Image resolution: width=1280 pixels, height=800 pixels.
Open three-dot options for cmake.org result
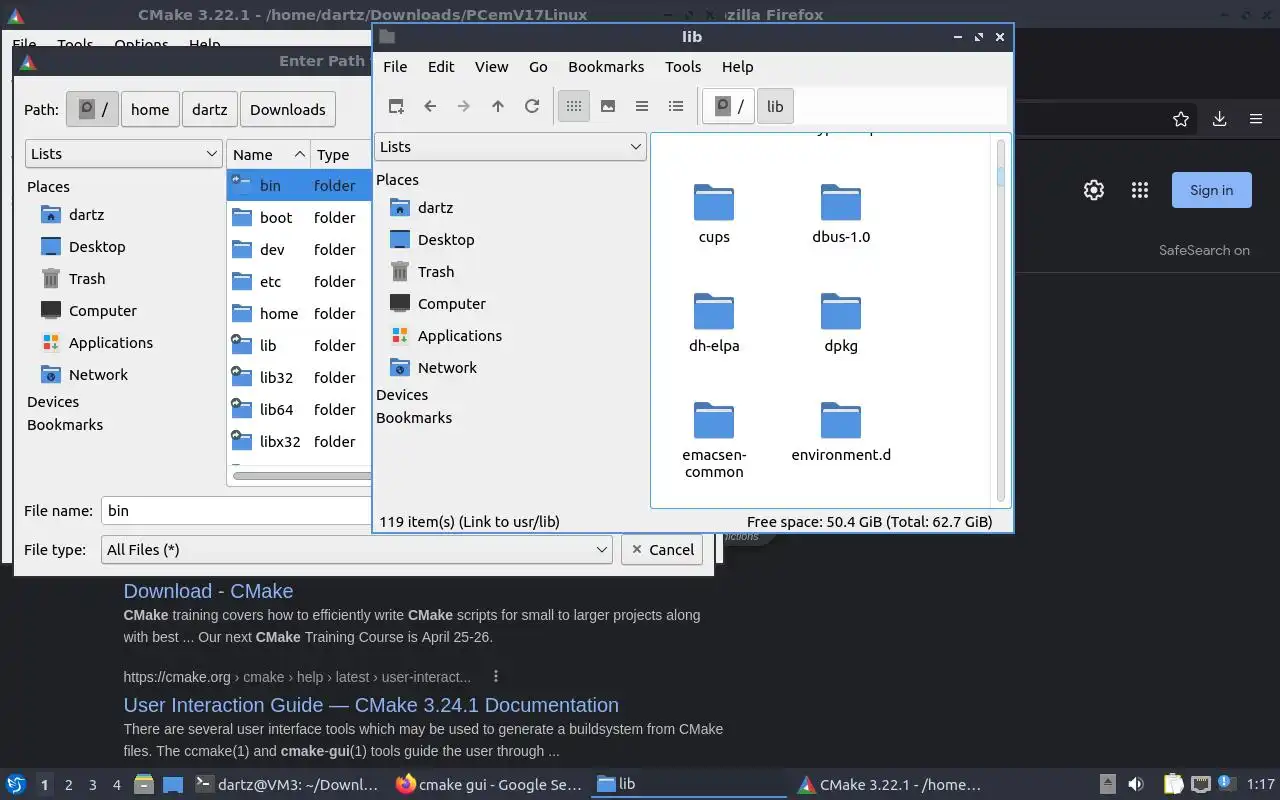(x=495, y=676)
